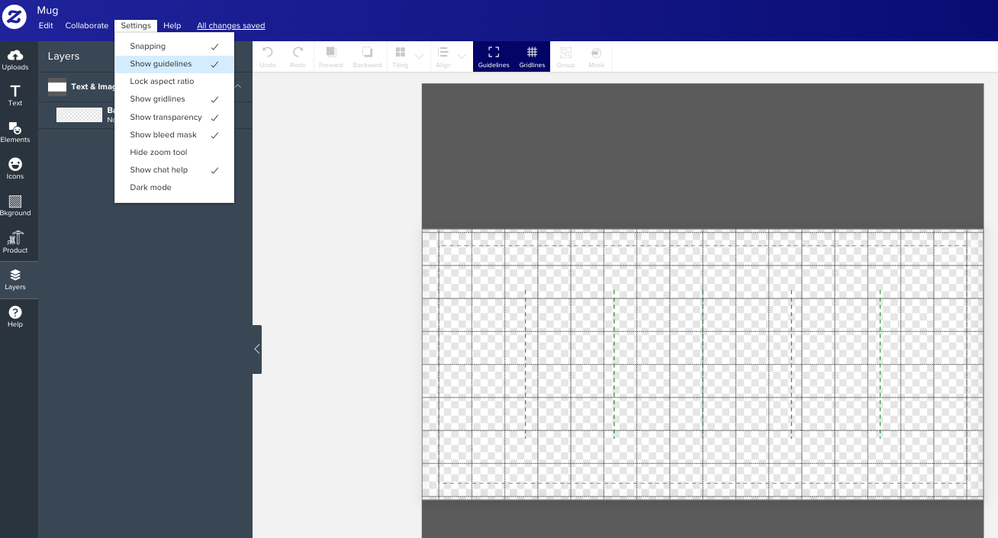Toggle Guidelines button in toolbar
This screenshot has width=998, height=538.
tap(493, 56)
